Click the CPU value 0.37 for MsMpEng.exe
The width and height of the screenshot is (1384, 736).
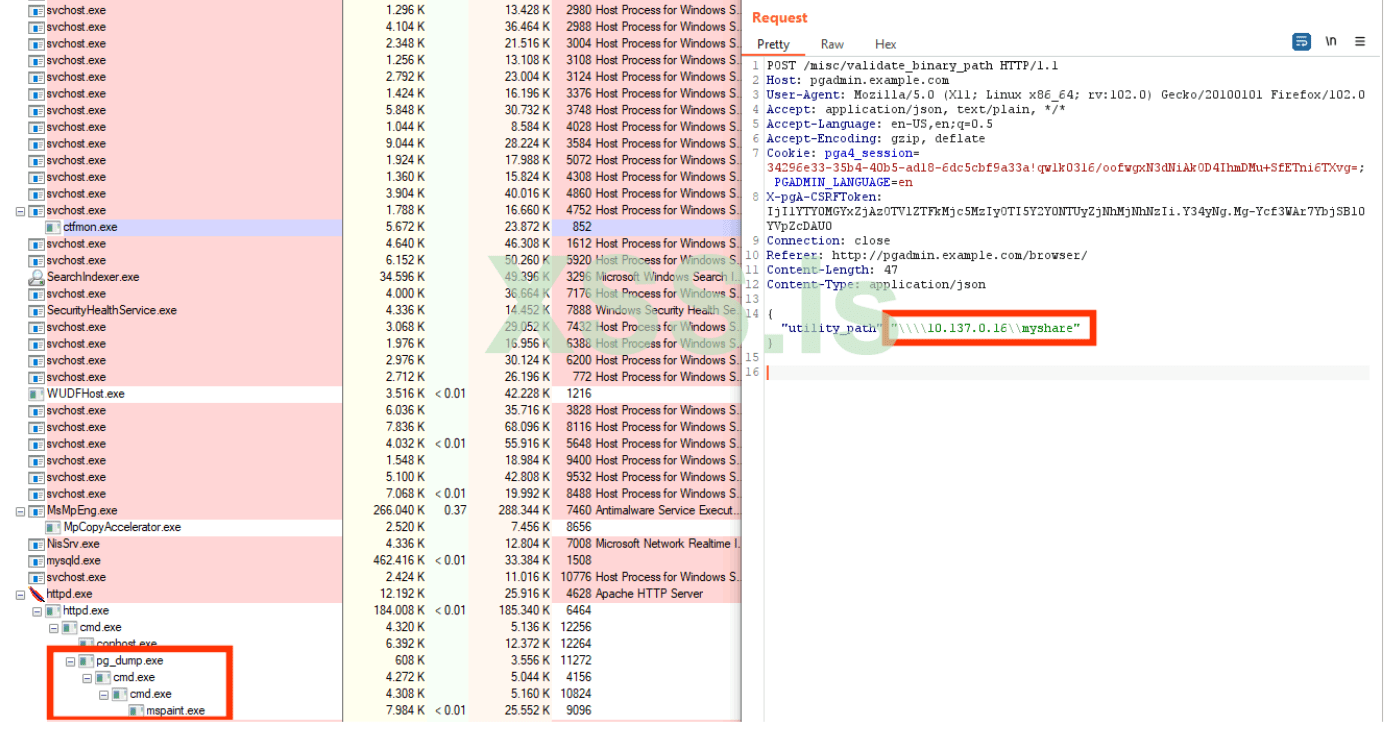(x=454, y=511)
